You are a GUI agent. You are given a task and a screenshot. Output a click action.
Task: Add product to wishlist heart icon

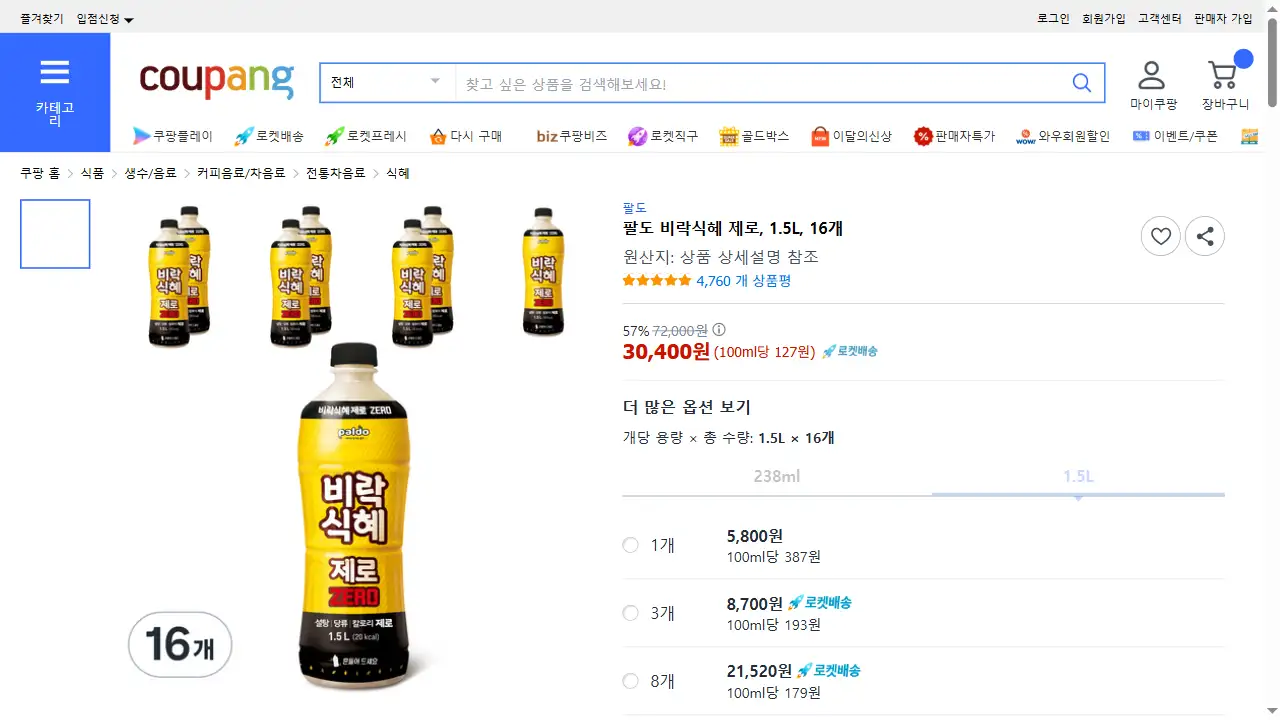click(x=1161, y=237)
